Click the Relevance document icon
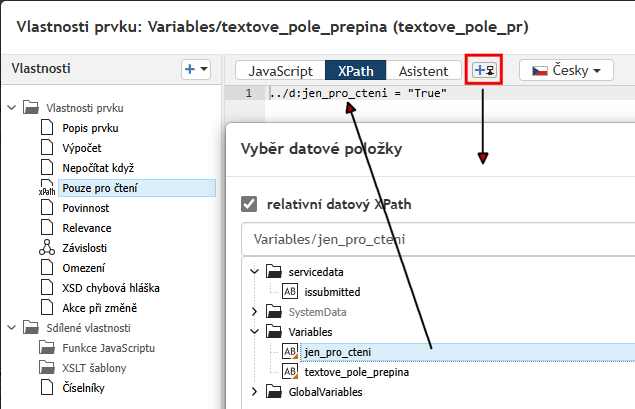This screenshot has width=635, height=409. (47, 227)
